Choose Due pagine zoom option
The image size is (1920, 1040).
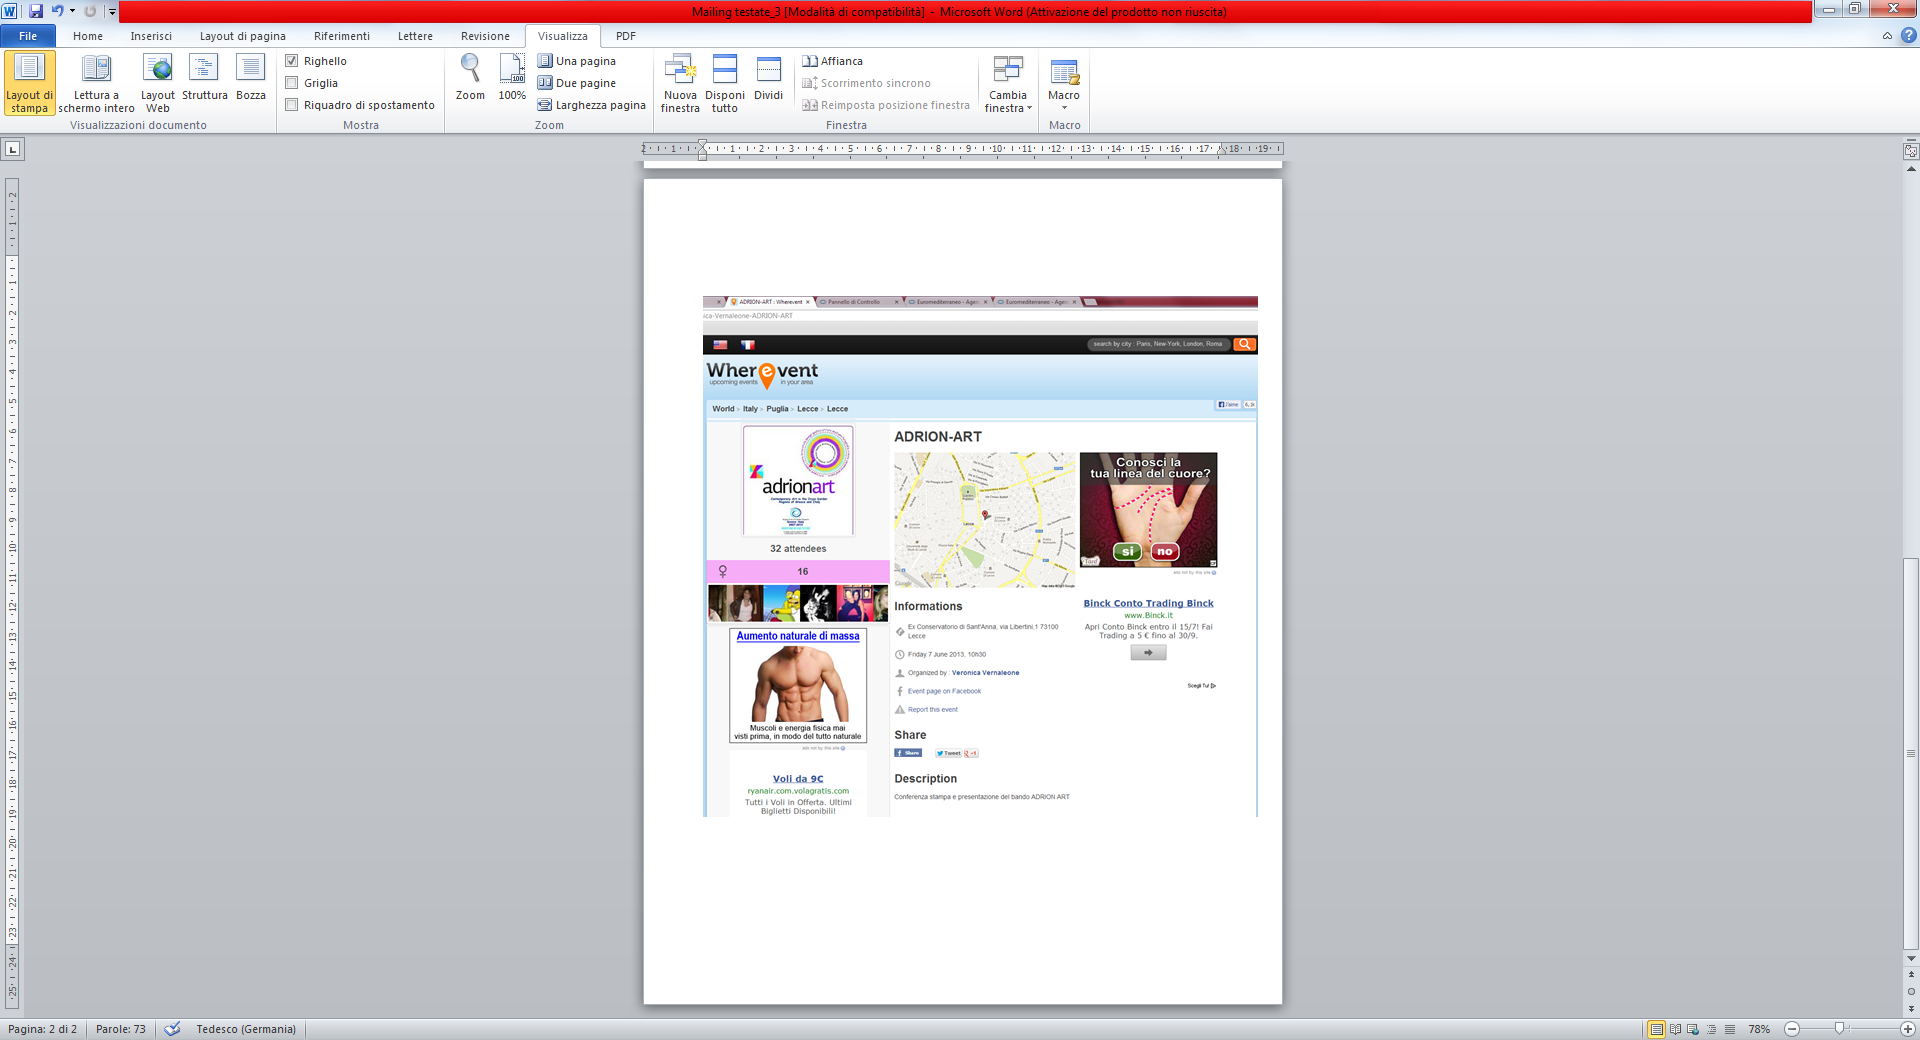[577, 83]
